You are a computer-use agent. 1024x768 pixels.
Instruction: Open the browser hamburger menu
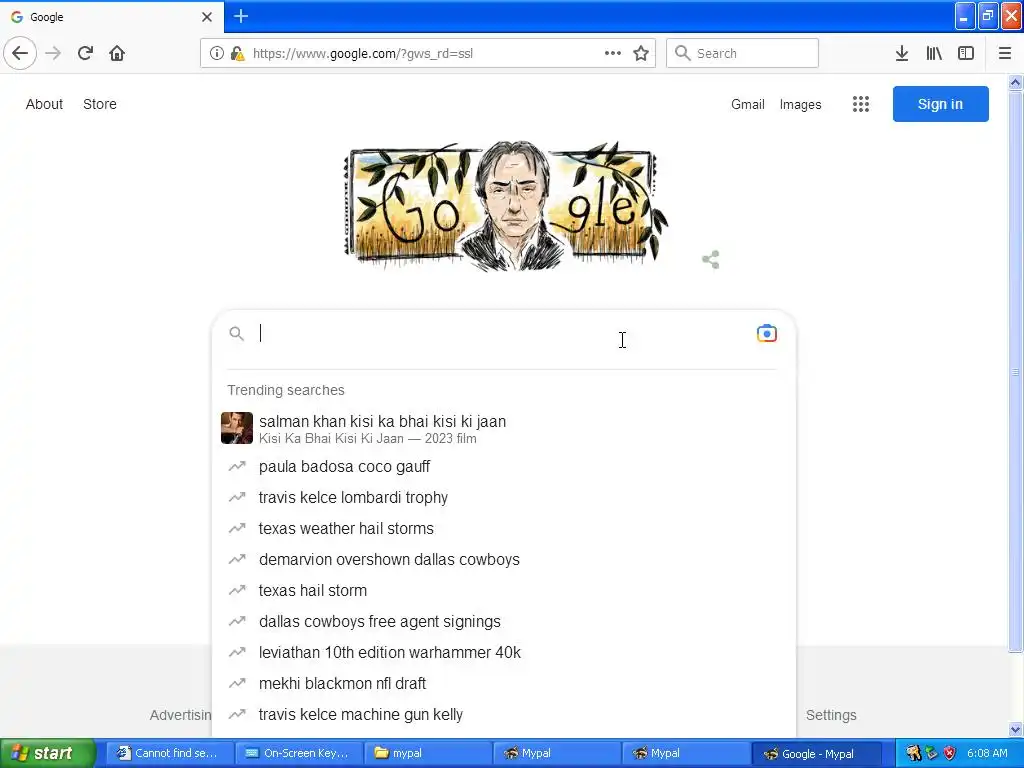point(1004,53)
